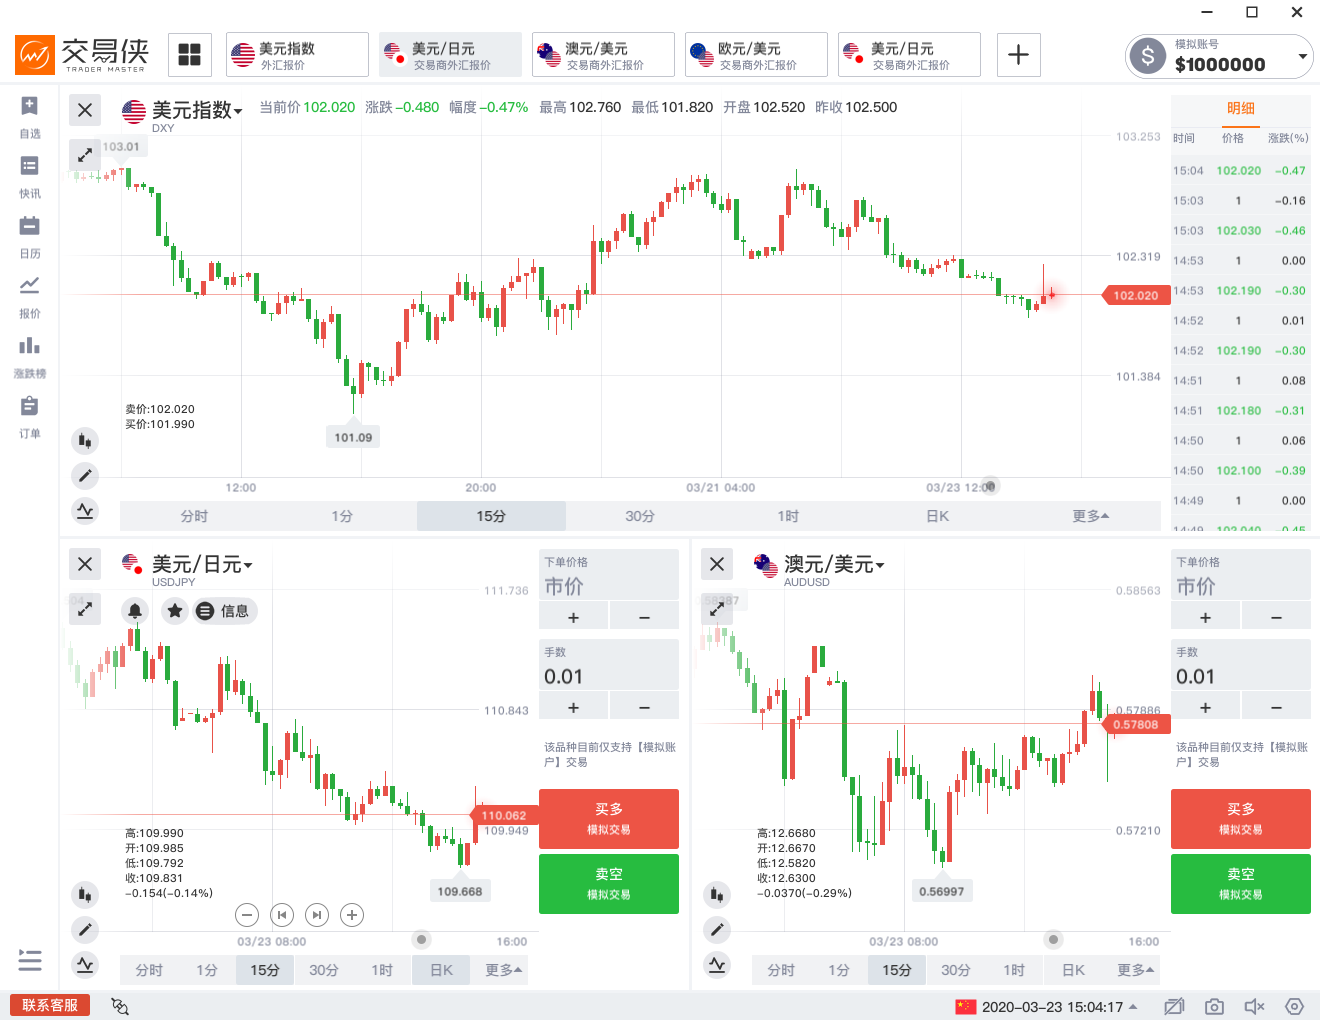Click the alert bell icon on USDJPY chart
The width and height of the screenshot is (1320, 1020).
pyautogui.click(x=135, y=611)
